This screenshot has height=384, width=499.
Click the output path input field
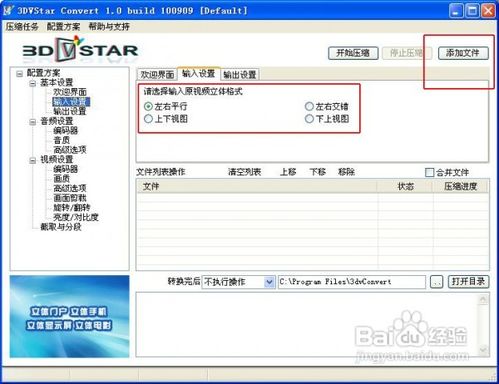(352, 282)
